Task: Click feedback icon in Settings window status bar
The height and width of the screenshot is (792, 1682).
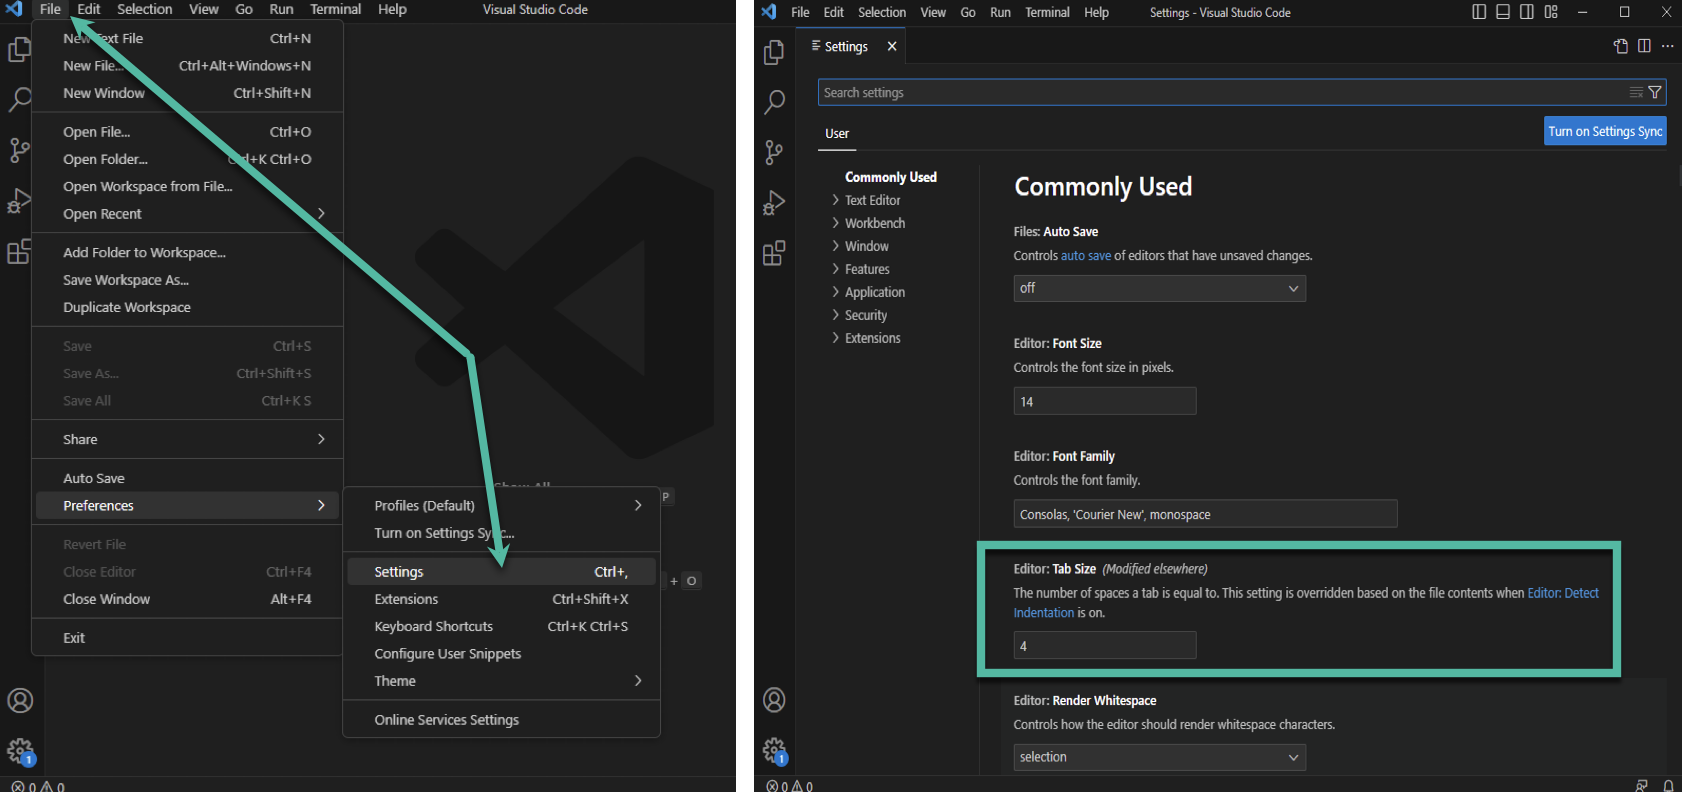Action: click(1641, 786)
